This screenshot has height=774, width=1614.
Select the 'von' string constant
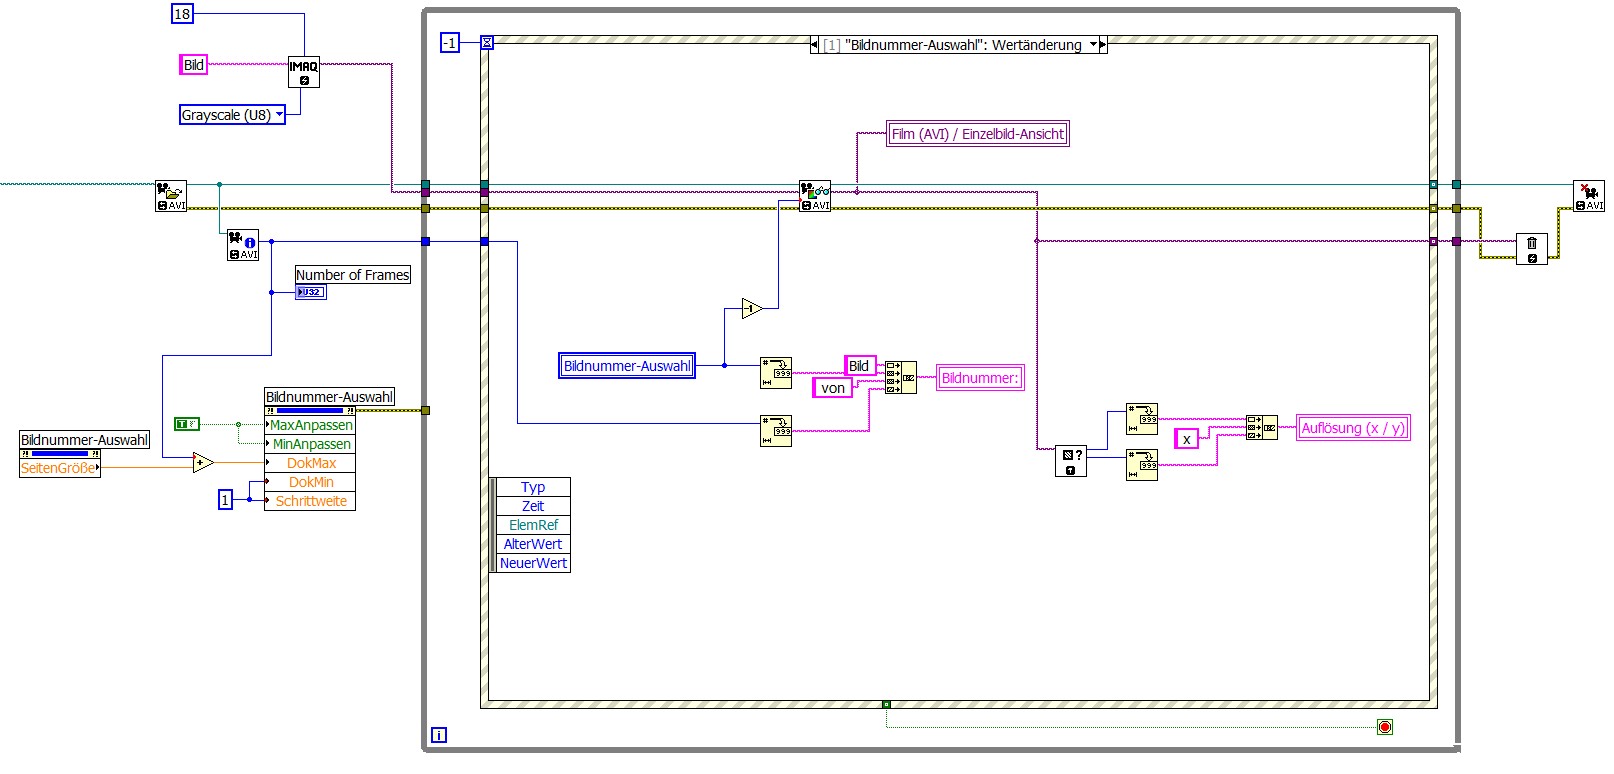(832, 388)
